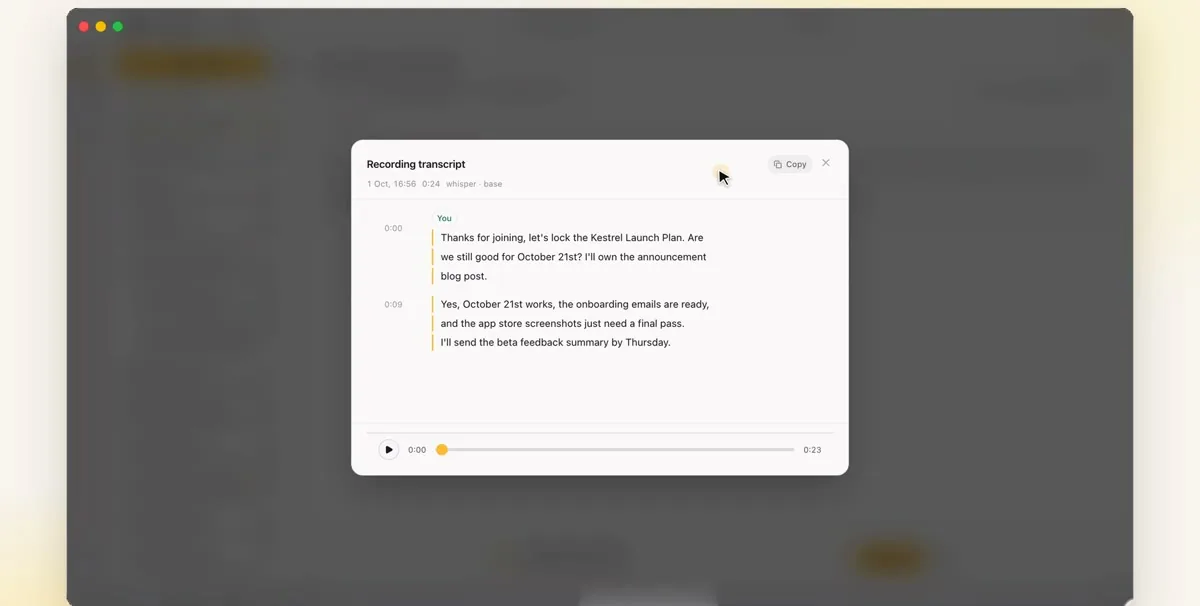Jump to the 0:09 transcript timestamp
Screen dimensions: 1200x606
[393, 304]
